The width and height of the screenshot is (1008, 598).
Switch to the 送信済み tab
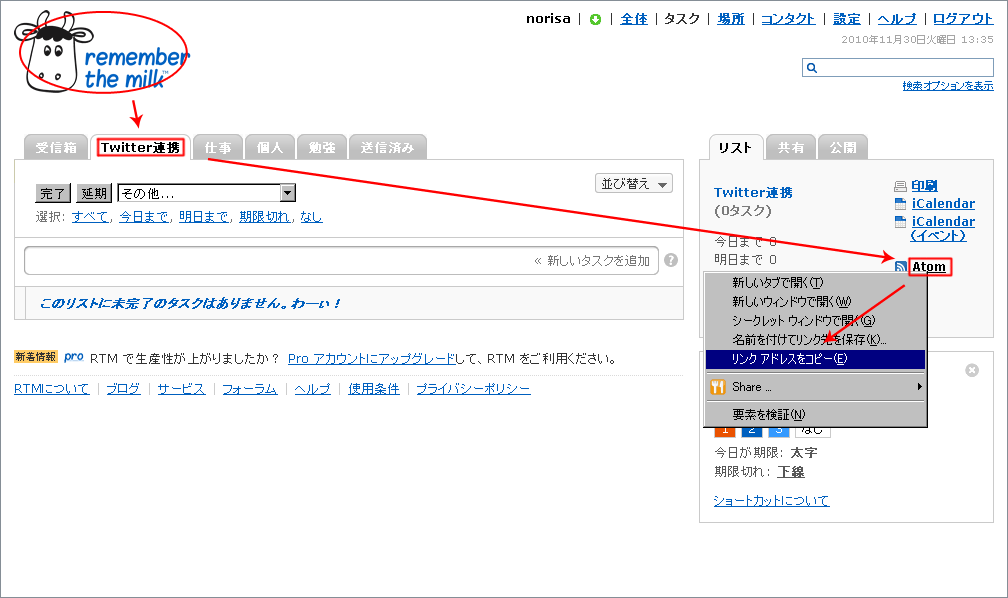coord(388,147)
